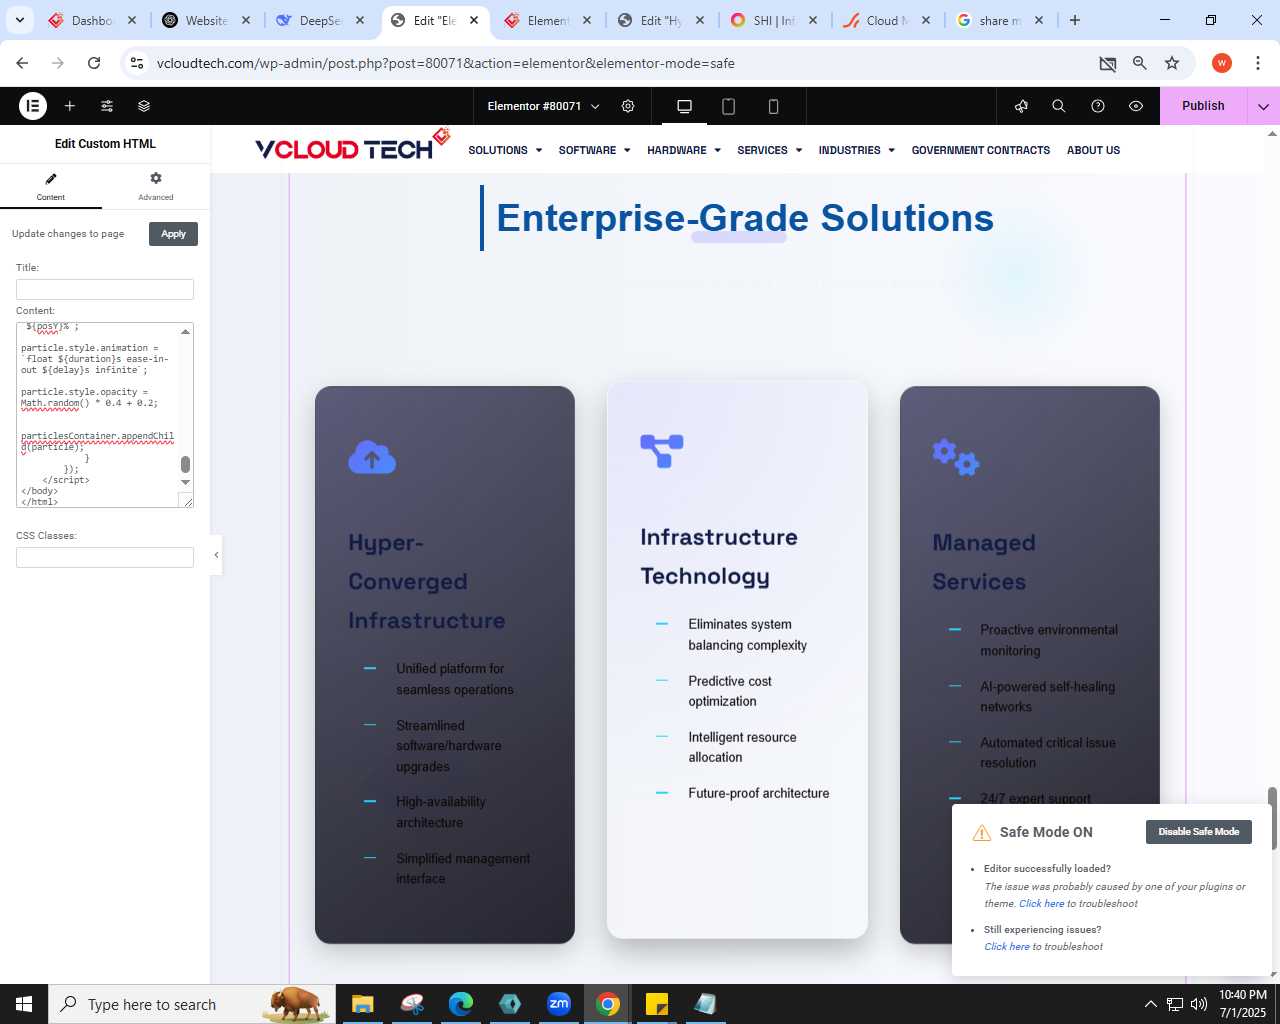Click the Infrastructure Technology card title
The height and width of the screenshot is (1024, 1280).
pos(719,556)
